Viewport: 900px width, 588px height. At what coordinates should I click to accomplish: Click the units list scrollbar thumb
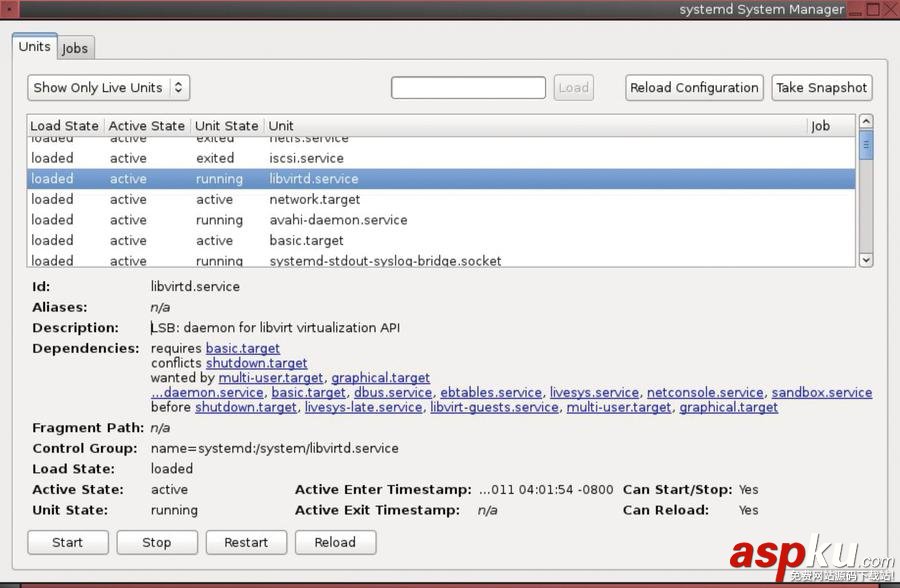pyautogui.click(x=866, y=145)
